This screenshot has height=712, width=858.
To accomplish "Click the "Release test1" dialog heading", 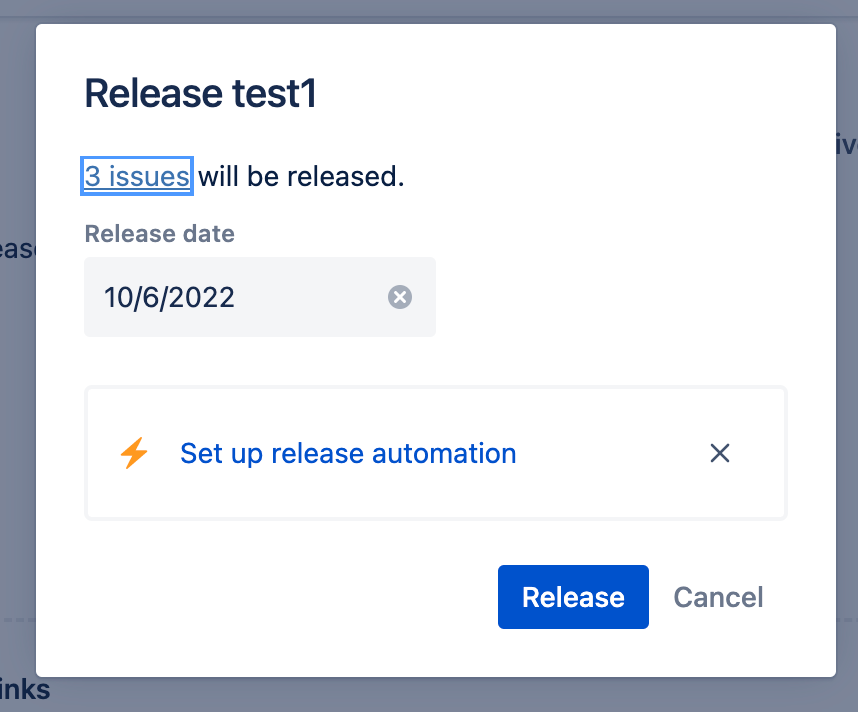I will point(200,94).
